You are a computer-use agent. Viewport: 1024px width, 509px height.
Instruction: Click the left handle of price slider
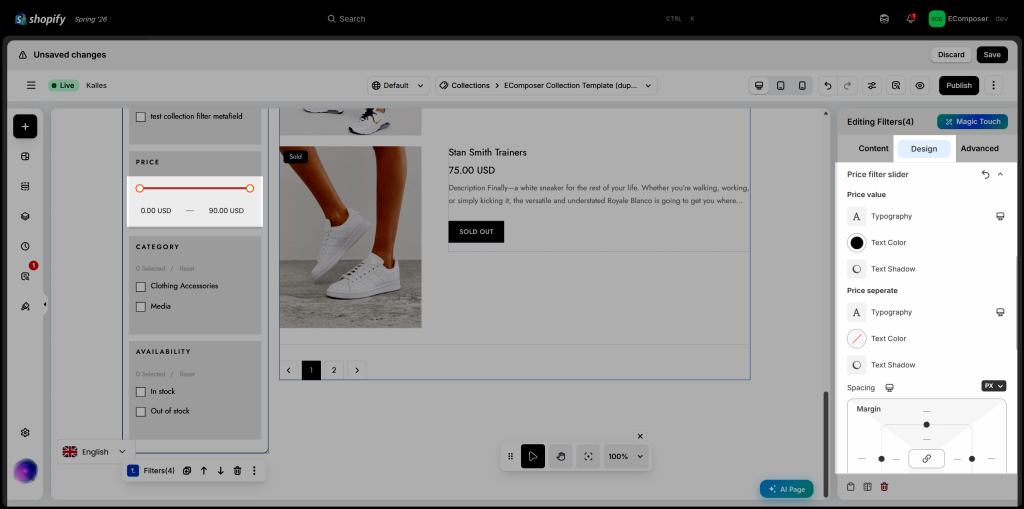(139, 188)
